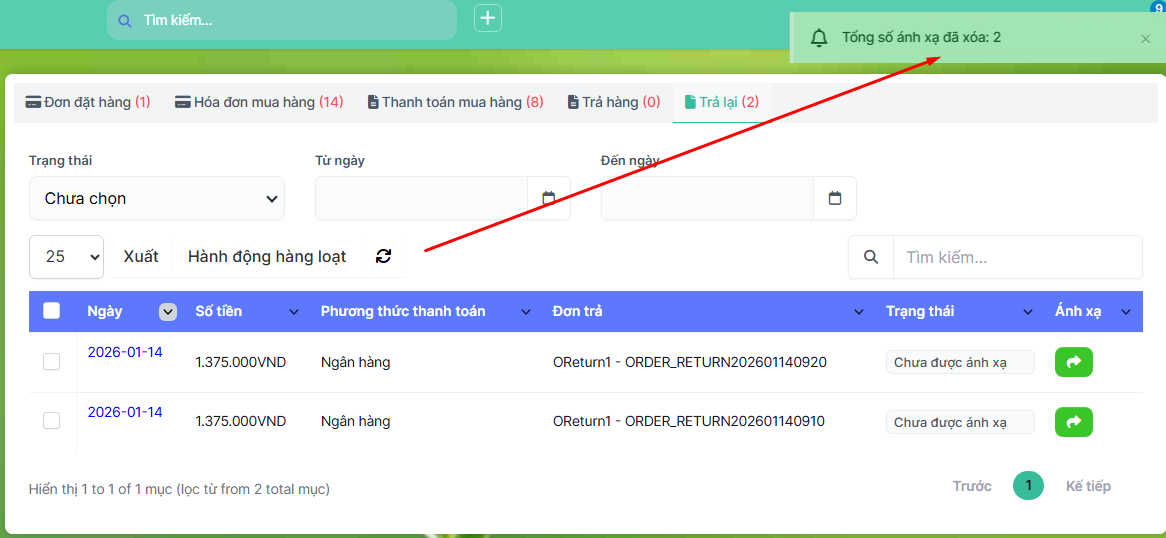Check the box for ORDER_RETURN202601140920 row
Image resolution: width=1166 pixels, height=538 pixels.
coord(52,362)
